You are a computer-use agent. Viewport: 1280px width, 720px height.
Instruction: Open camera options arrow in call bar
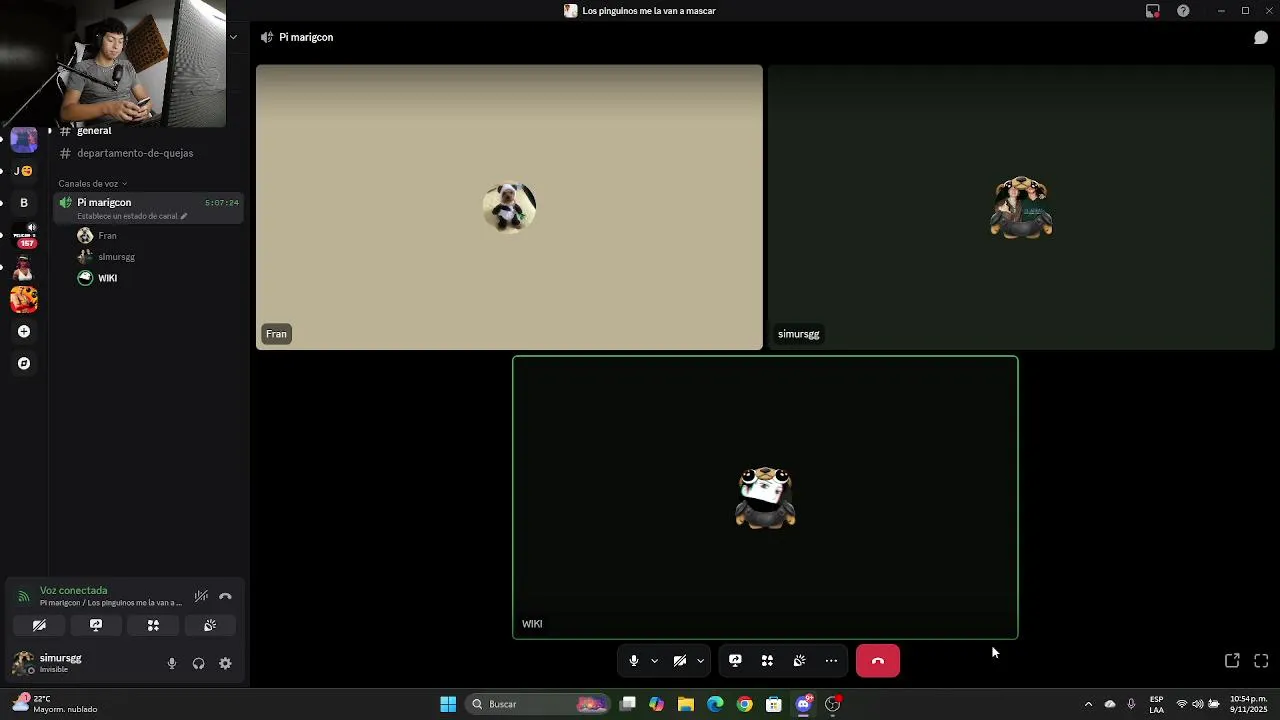pyautogui.click(x=700, y=661)
